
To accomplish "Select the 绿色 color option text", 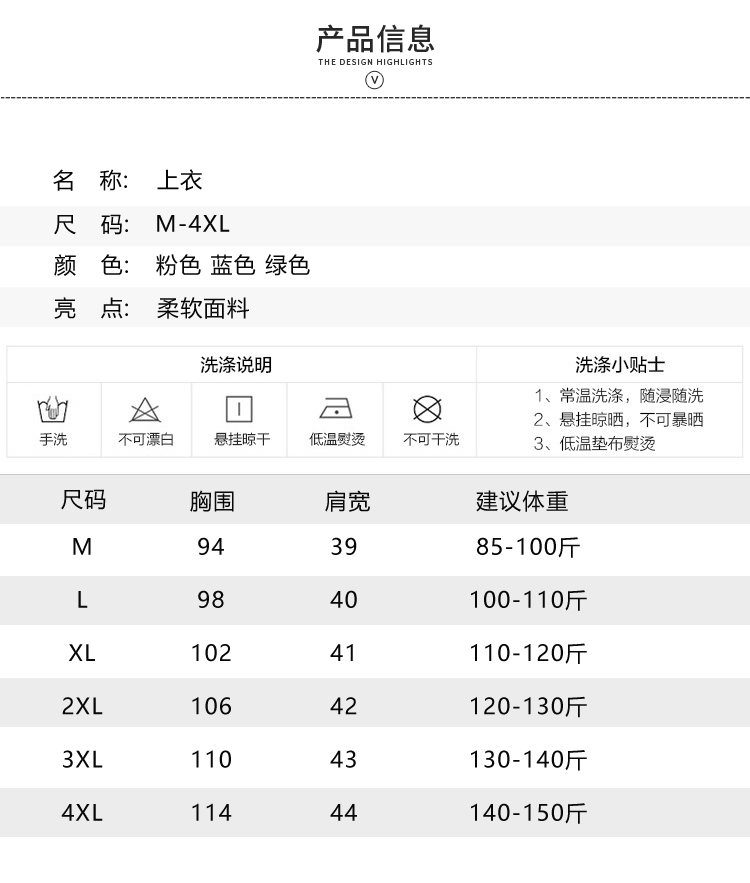I will 287,266.
